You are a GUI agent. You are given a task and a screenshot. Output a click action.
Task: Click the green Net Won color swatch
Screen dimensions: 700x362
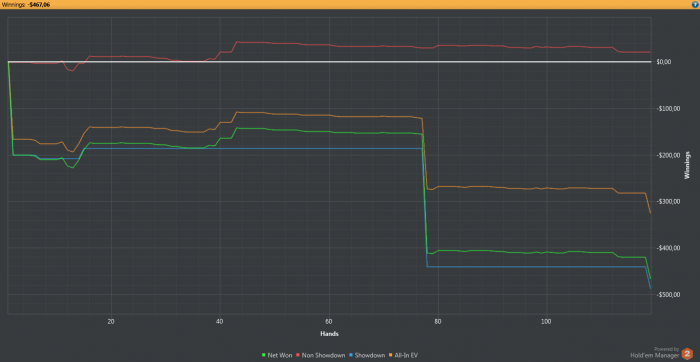tap(263, 355)
